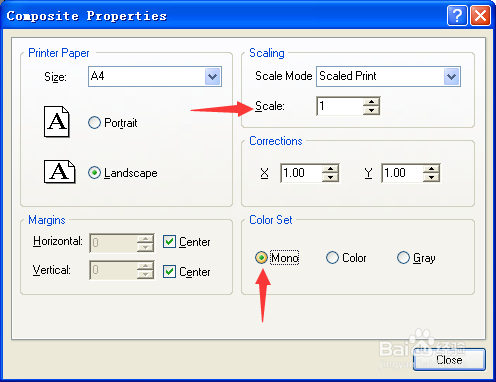The width and height of the screenshot is (496, 382).
Task: Click the Vertical margin down arrow
Action: coord(145,274)
